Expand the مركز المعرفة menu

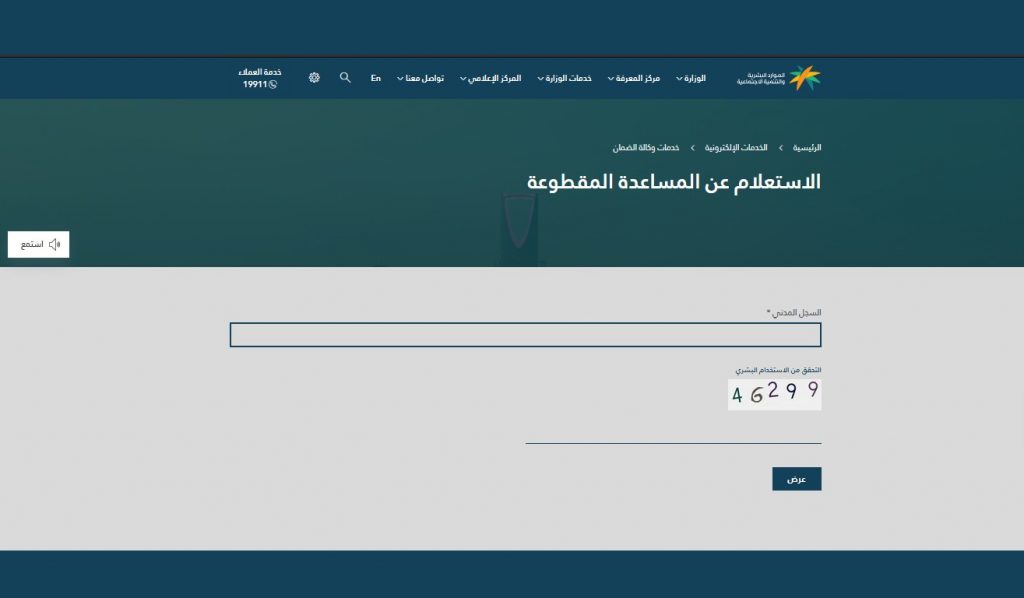(634, 78)
